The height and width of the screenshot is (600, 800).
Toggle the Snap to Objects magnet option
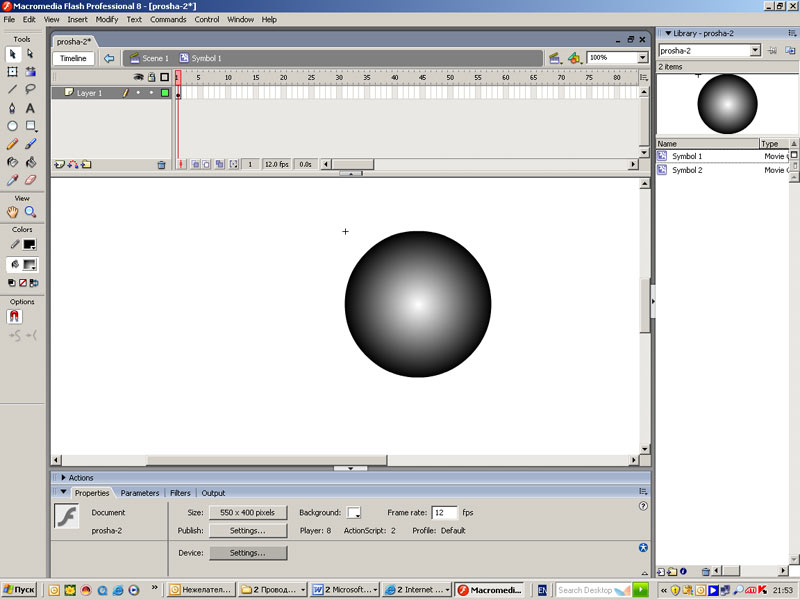14,316
